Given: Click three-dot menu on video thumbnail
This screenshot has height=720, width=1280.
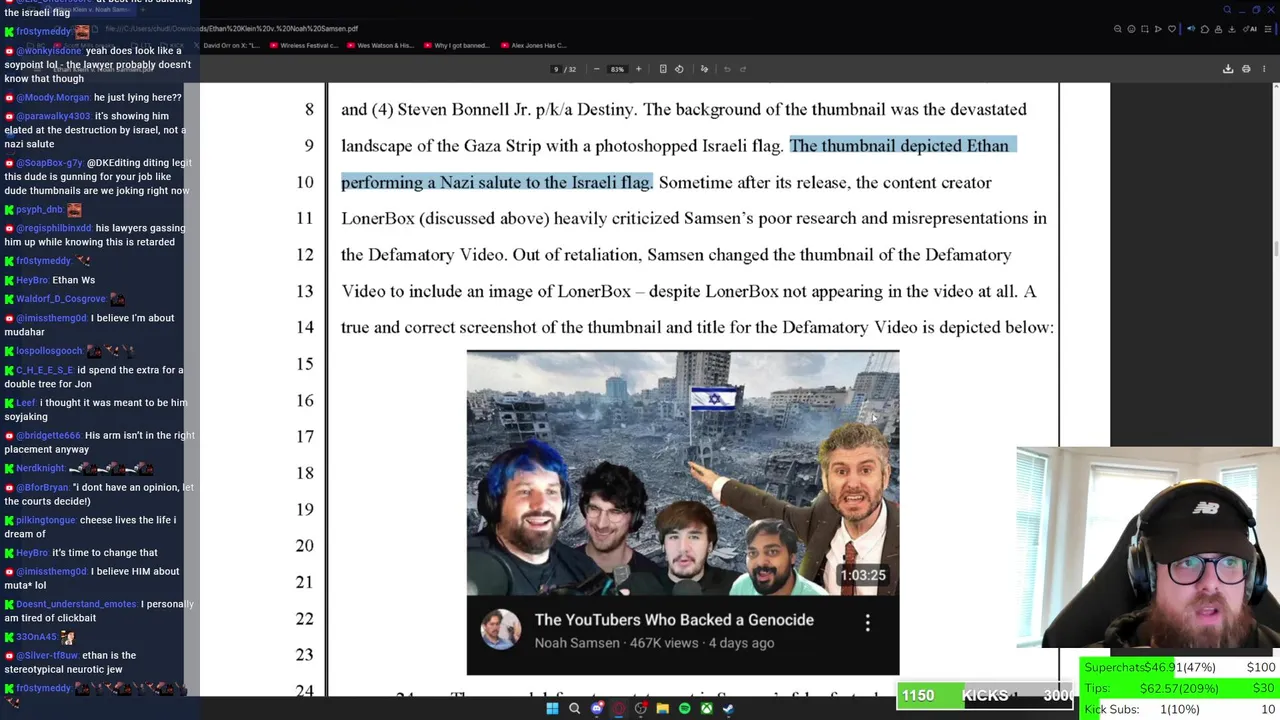Looking at the screenshot, I should pyautogui.click(x=867, y=623).
